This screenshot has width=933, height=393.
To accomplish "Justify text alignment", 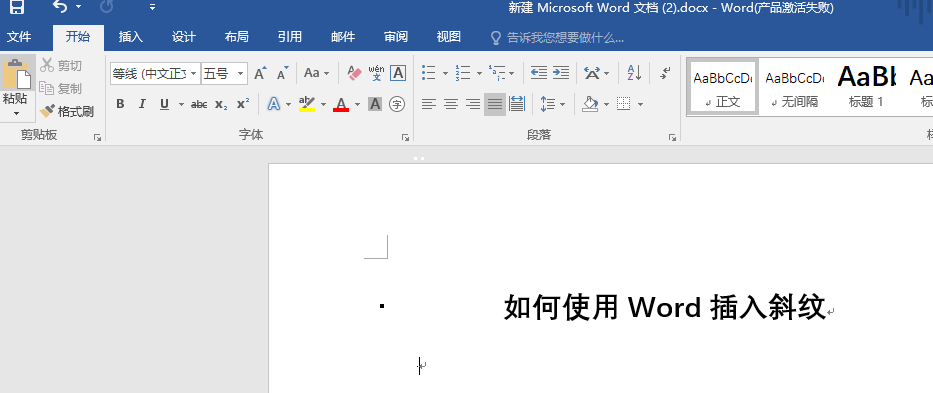I will coord(494,104).
